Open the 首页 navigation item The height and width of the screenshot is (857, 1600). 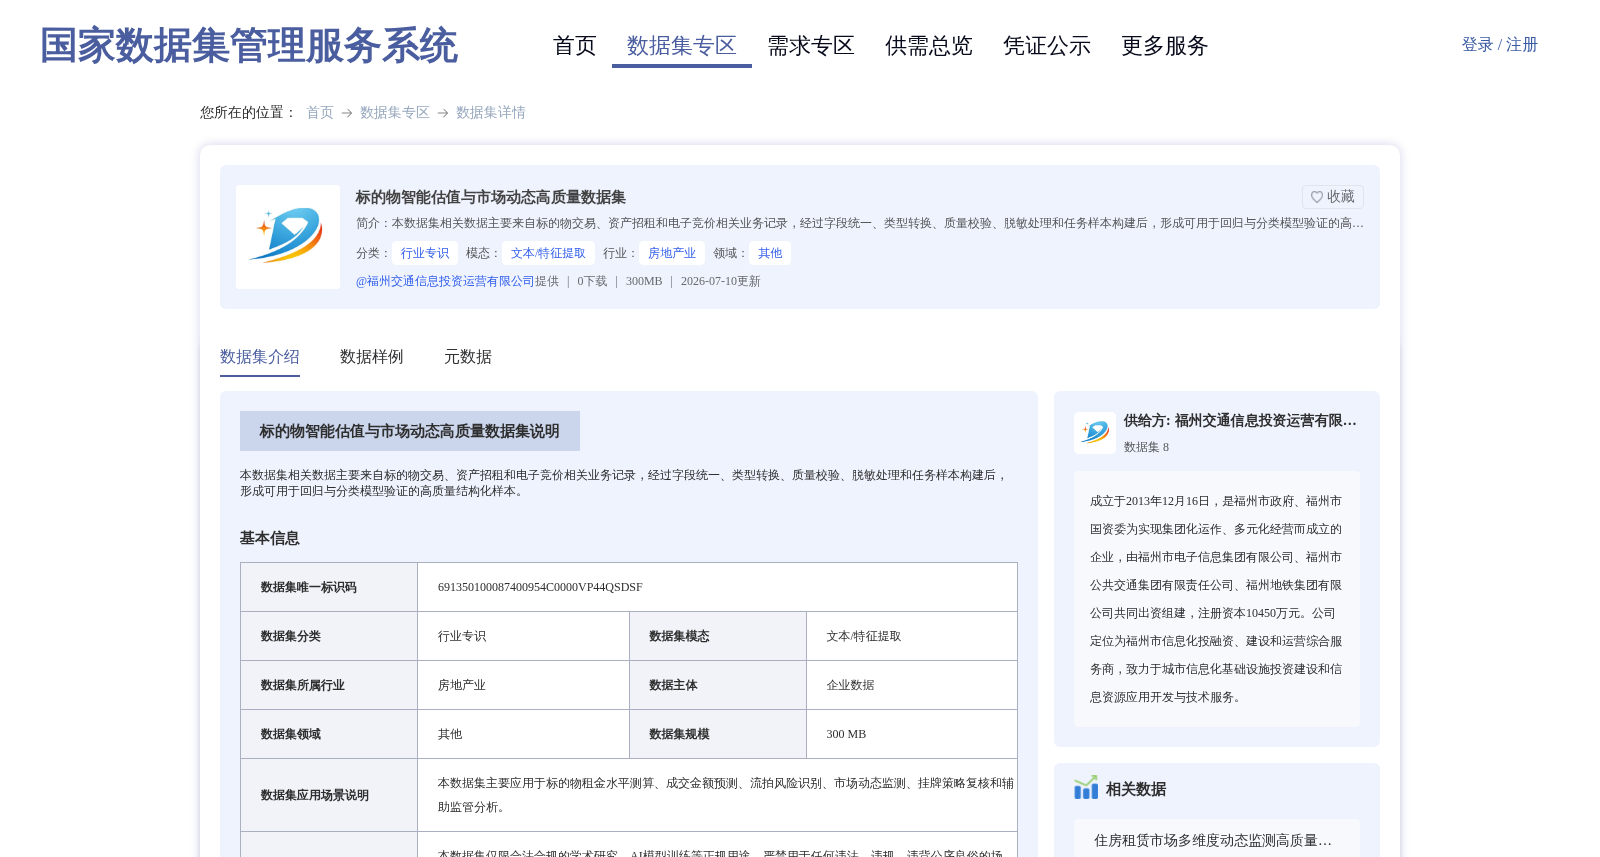click(x=575, y=46)
